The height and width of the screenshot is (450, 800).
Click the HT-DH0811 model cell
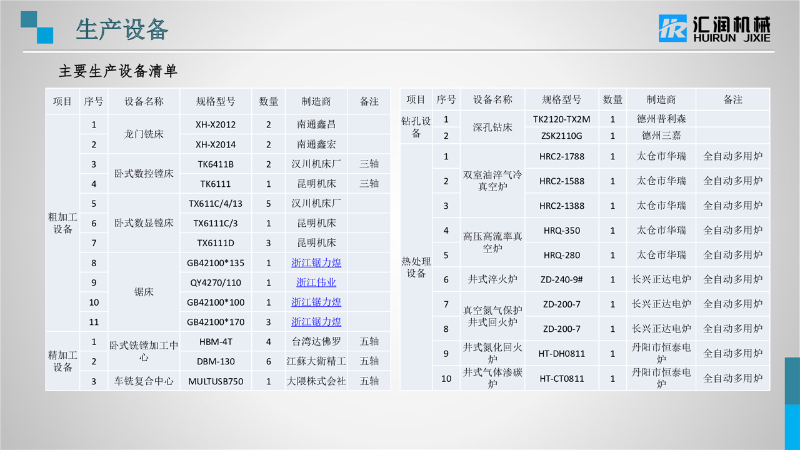point(561,354)
